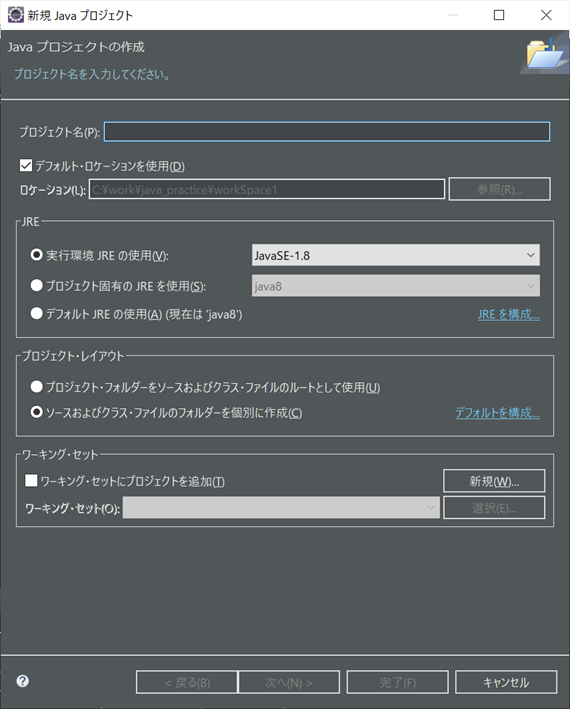Maximize the 新規 Java プロジェクト window
The width and height of the screenshot is (570, 709).
click(499, 15)
